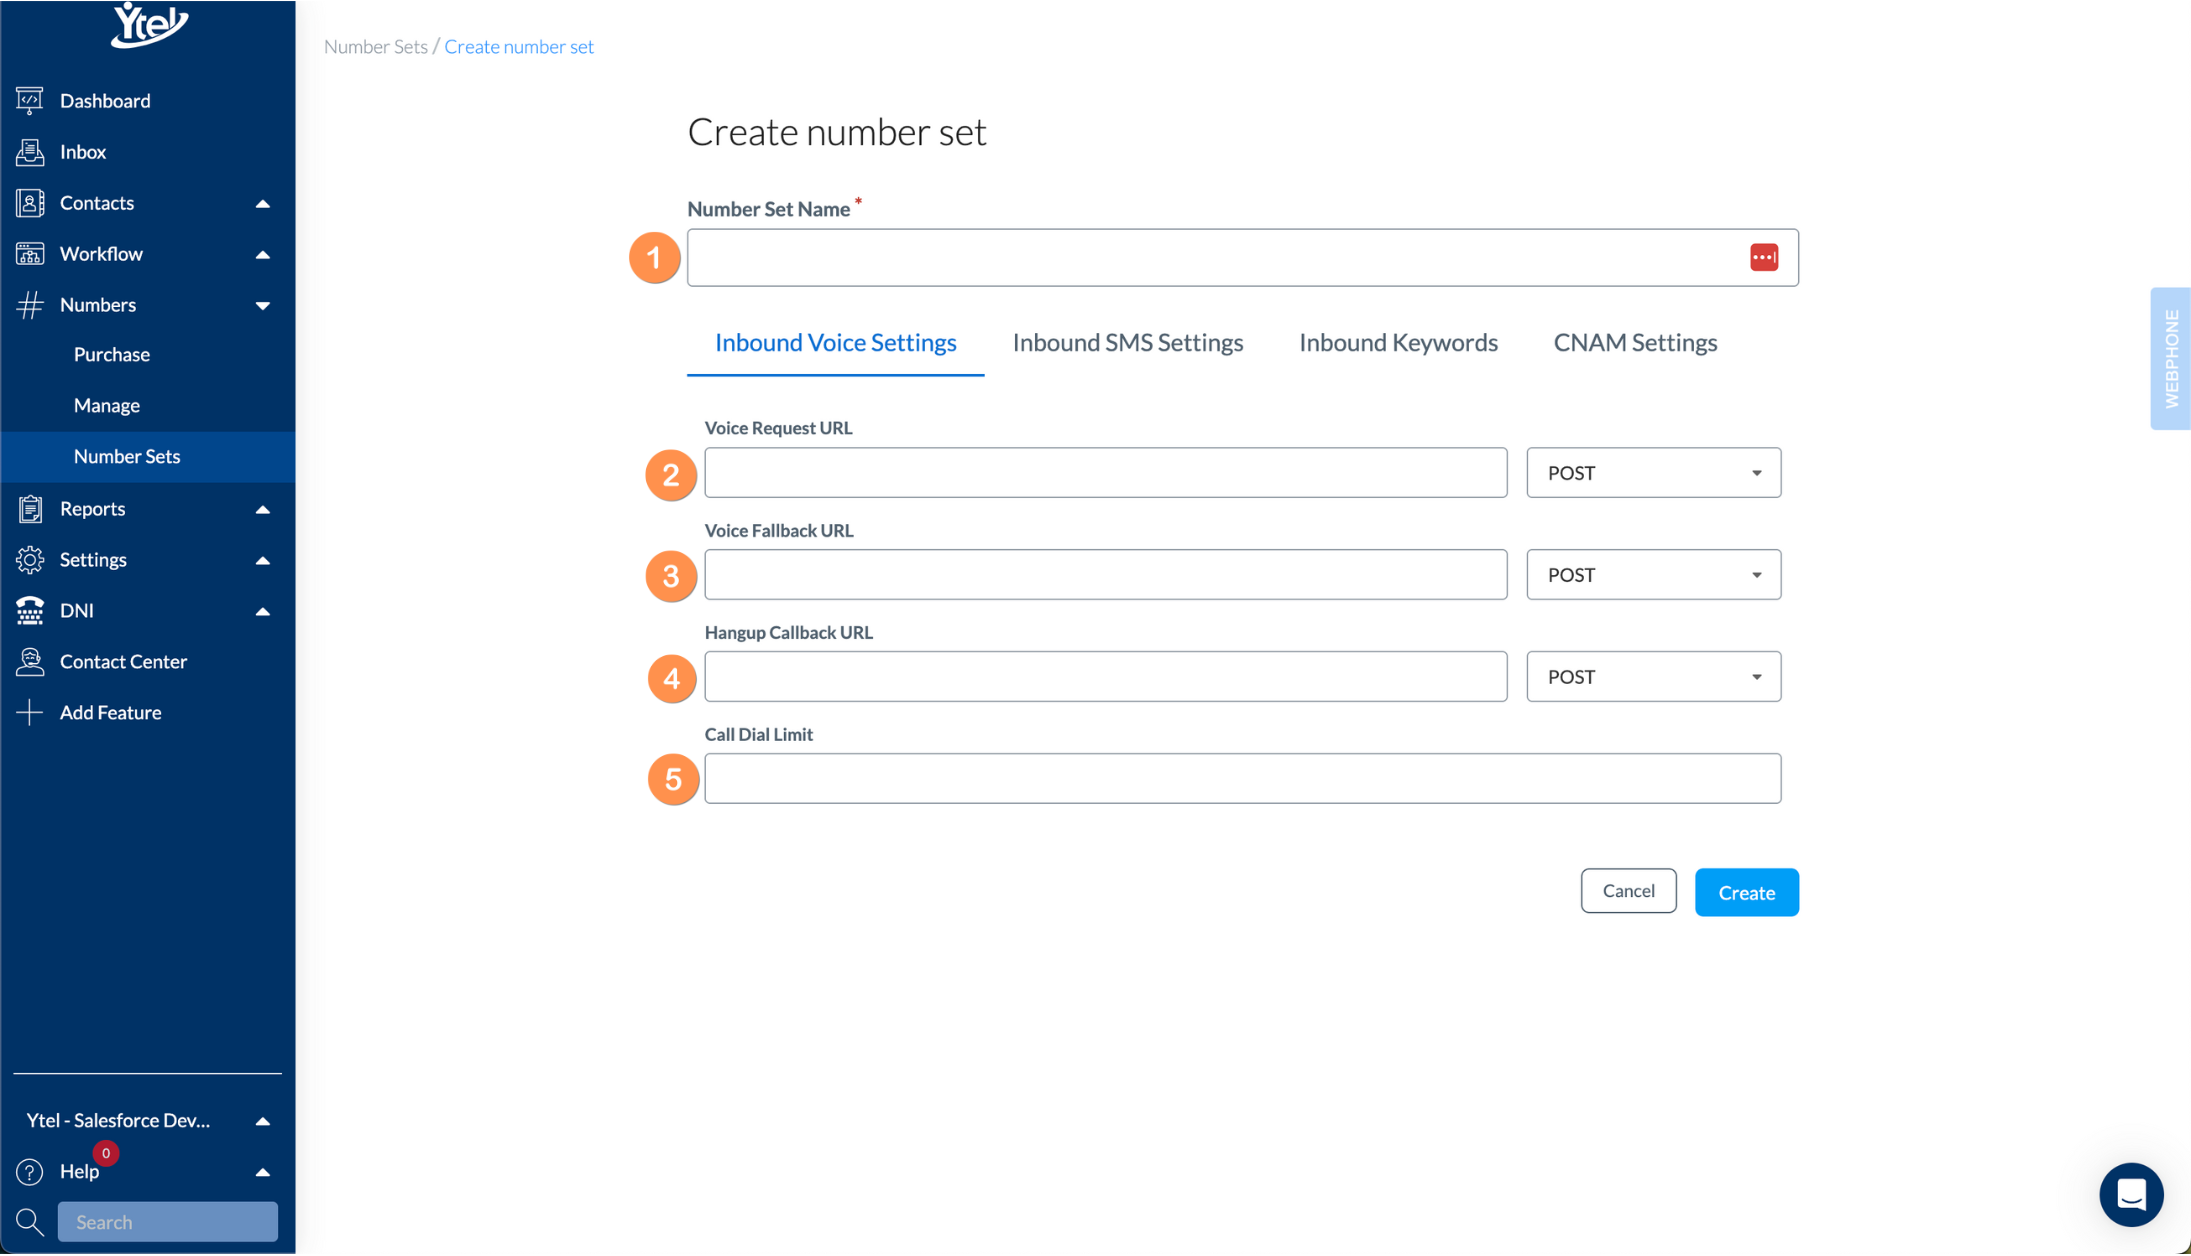Open Voice Request URL method dropdown
The width and height of the screenshot is (2191, 1256).
pyautogui.click(x=1653, y=473)
